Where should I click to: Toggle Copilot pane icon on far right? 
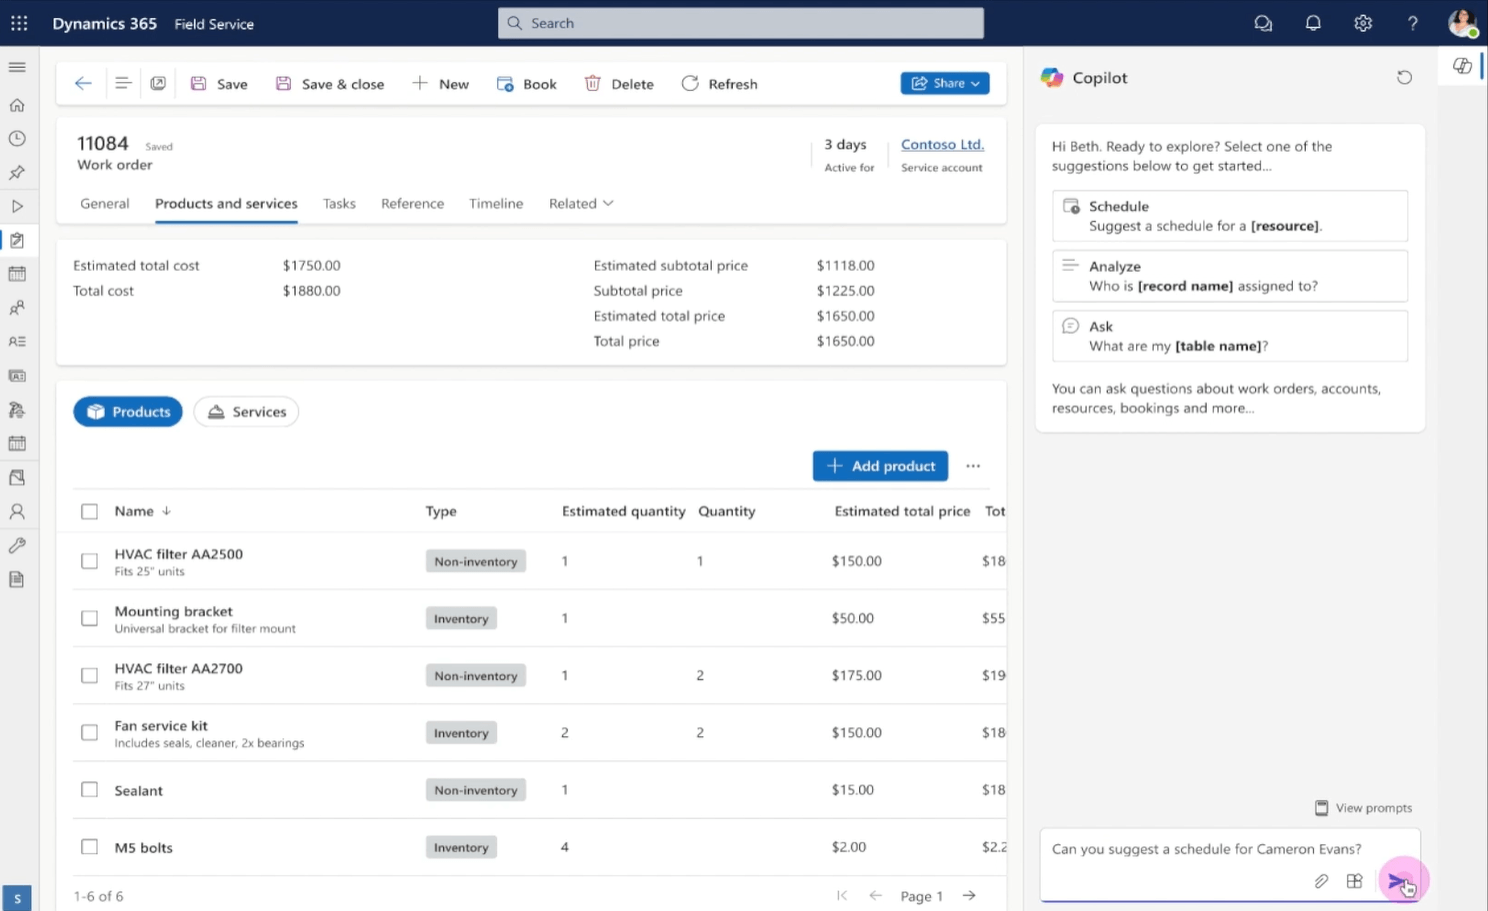[1462, 66]
